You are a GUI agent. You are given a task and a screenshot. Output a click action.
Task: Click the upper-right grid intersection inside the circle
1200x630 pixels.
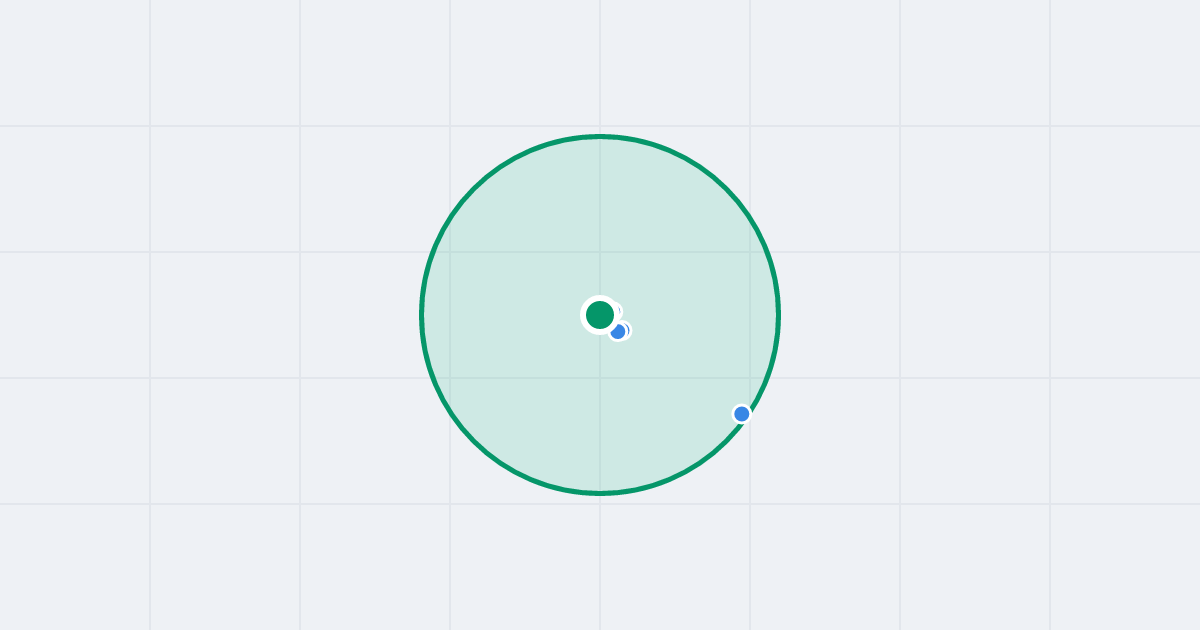coord(750,252)
